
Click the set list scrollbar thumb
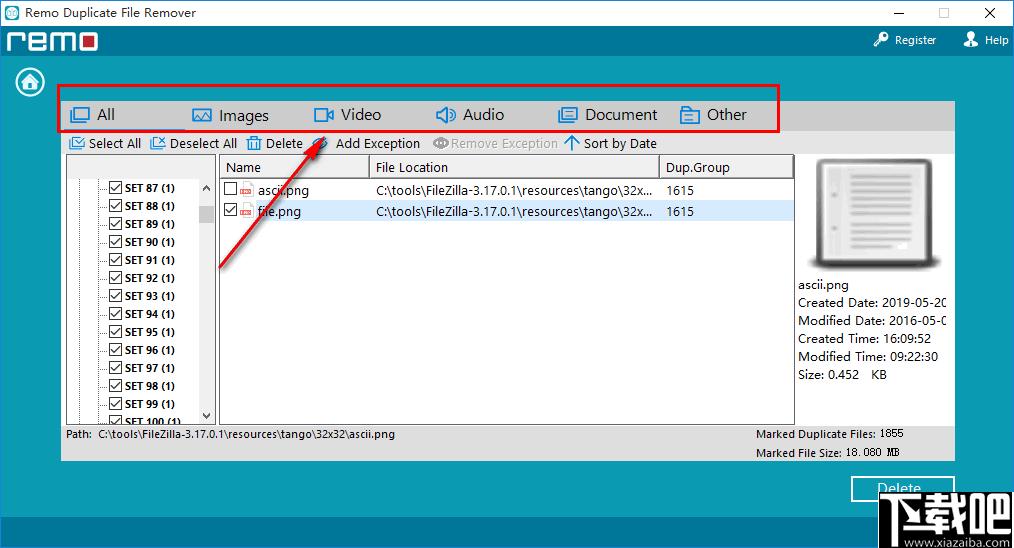pos(206,214)
